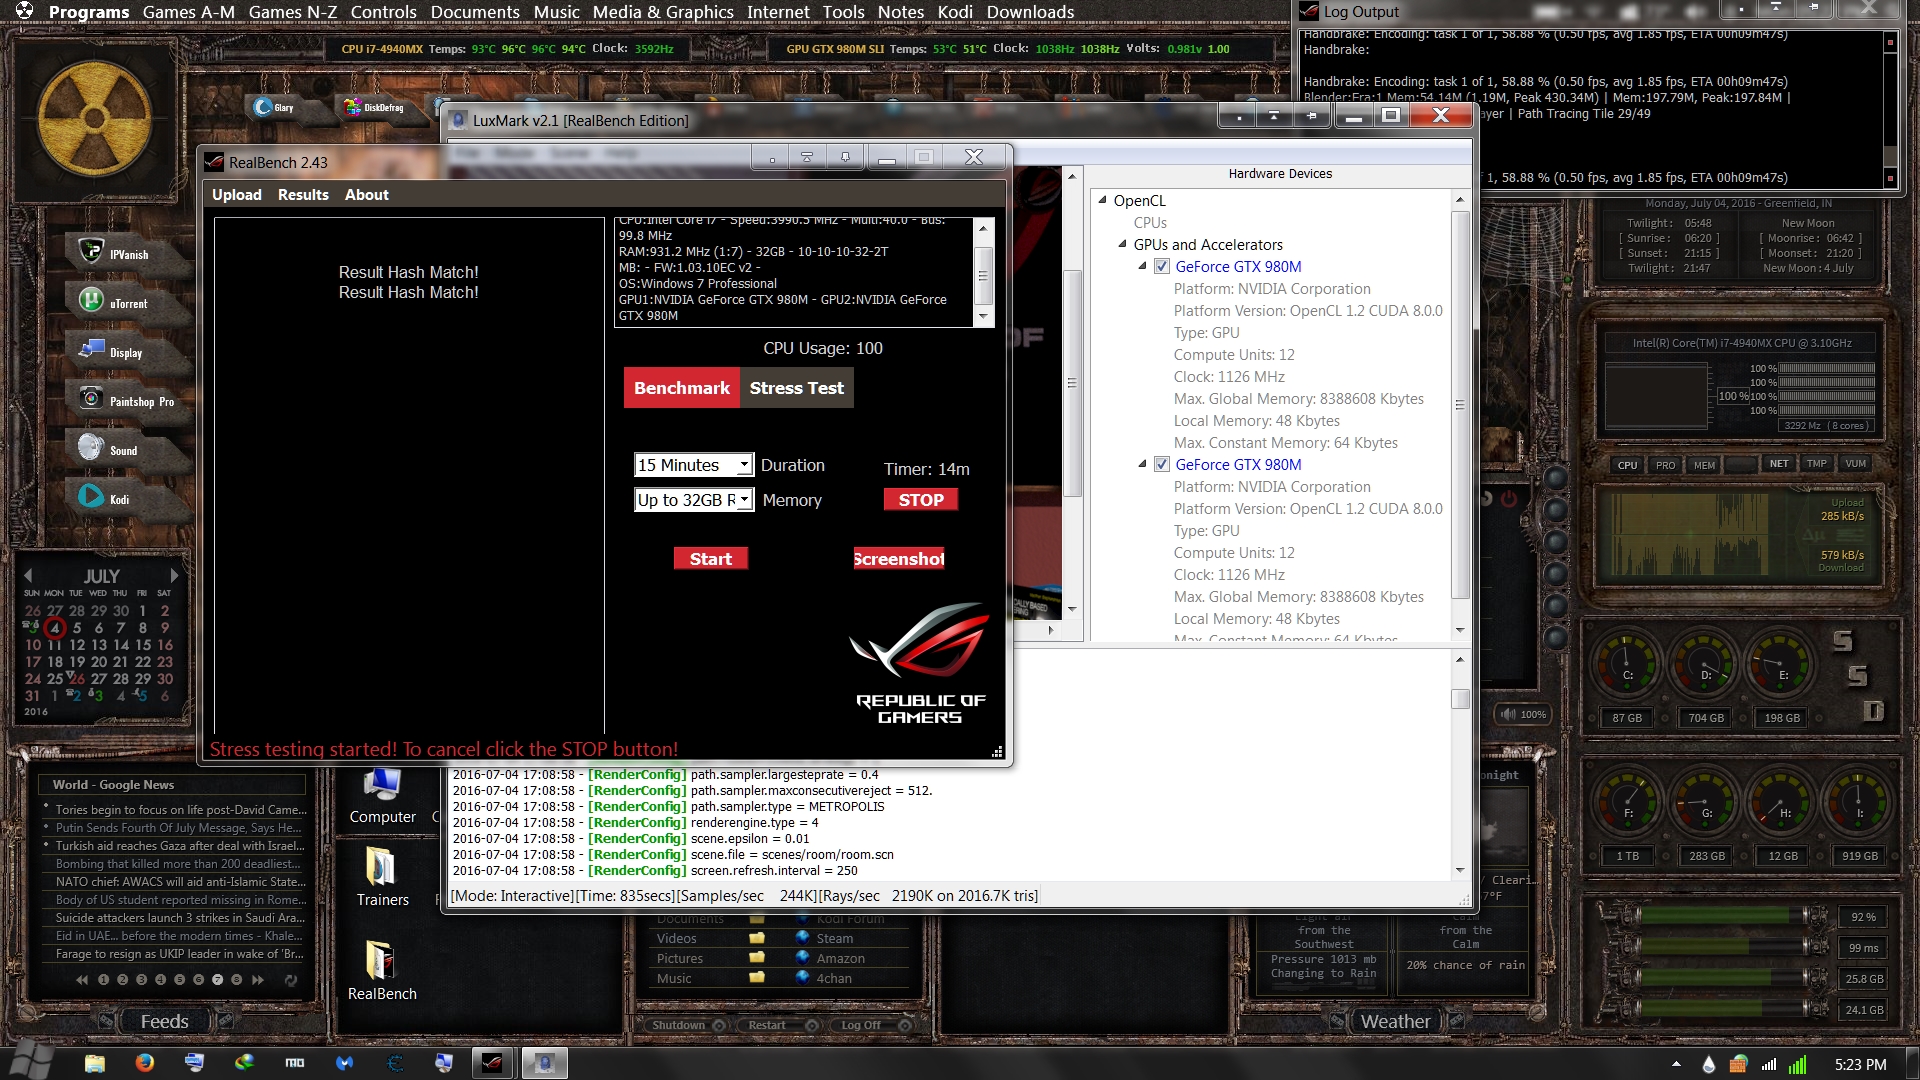
Task: Show hidden system tray icons
Action: tap(1677, 1064)
